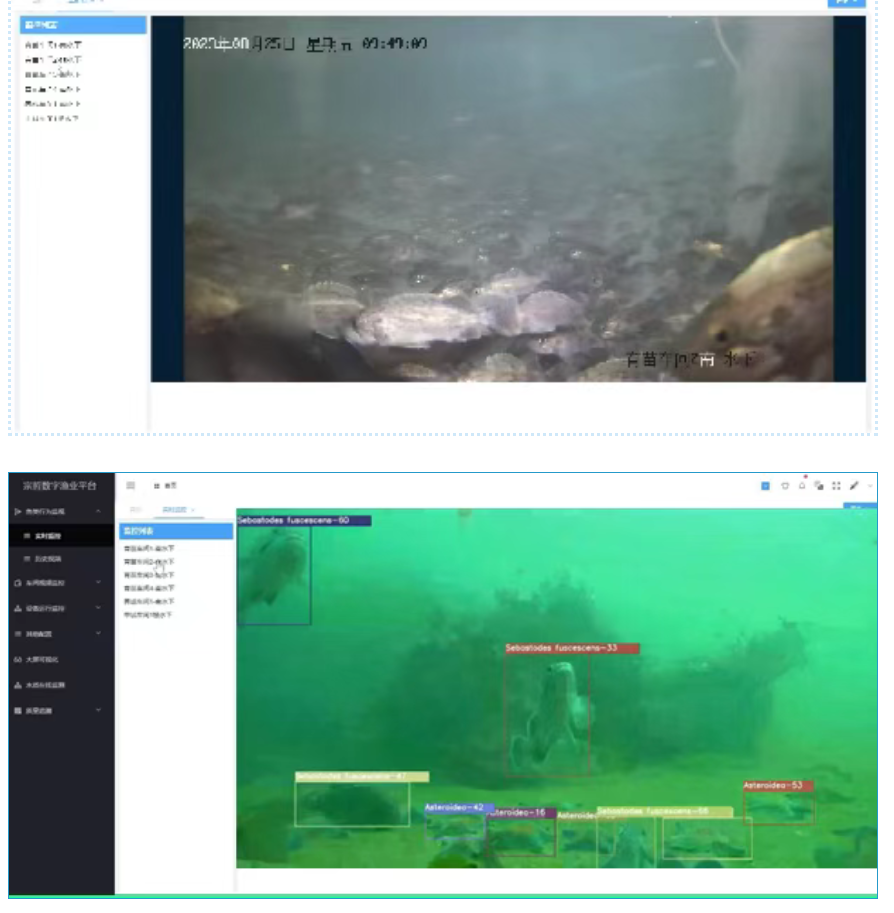
Task: Click the overlapping windows icon in top toolbar
Action: 819,486
